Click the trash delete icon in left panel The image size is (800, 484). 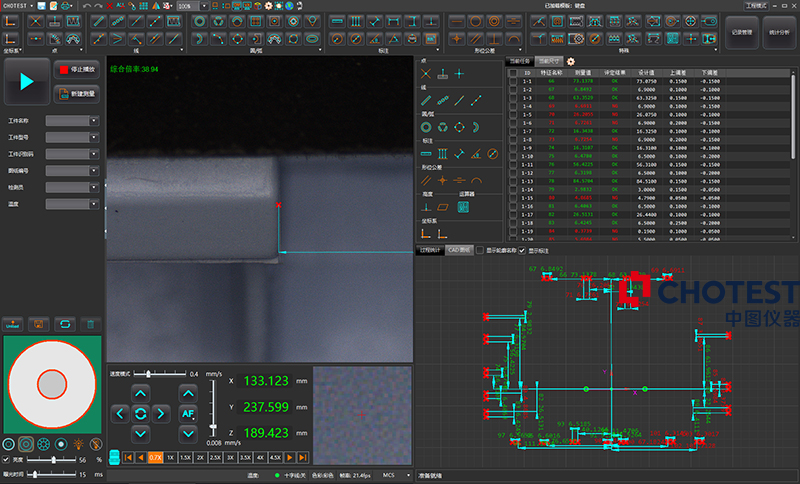click(x=90, y=324)
